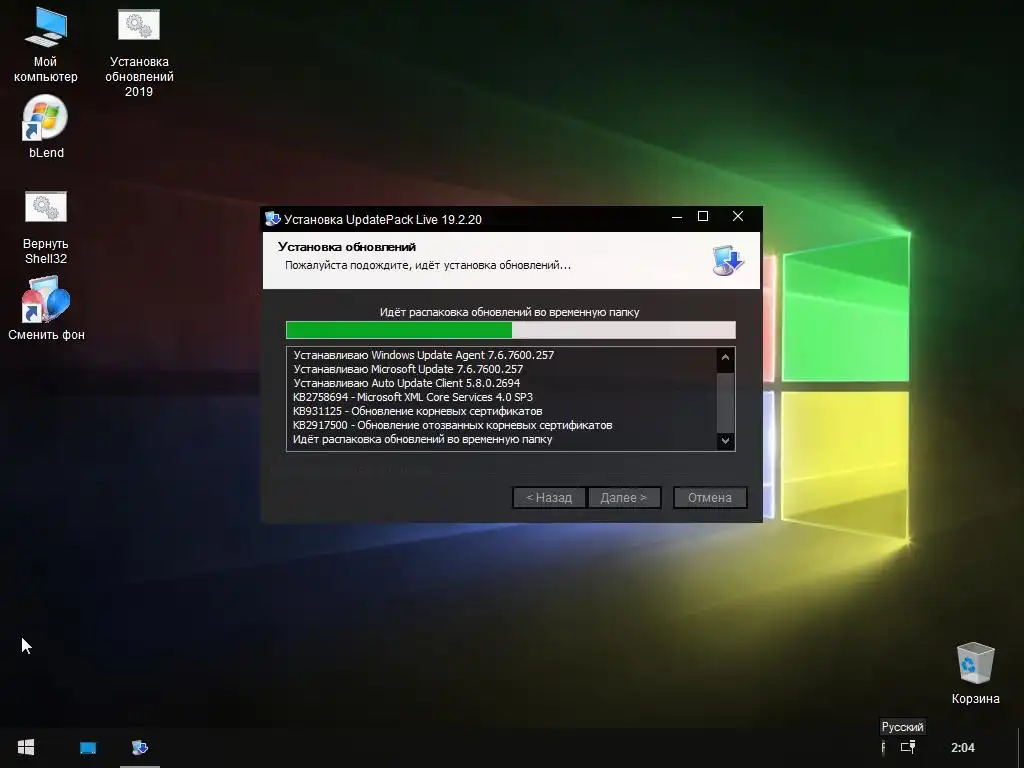Minimize the UpdatePack Live window
The image size is (1024, 768).
click(x=677, y=217)
